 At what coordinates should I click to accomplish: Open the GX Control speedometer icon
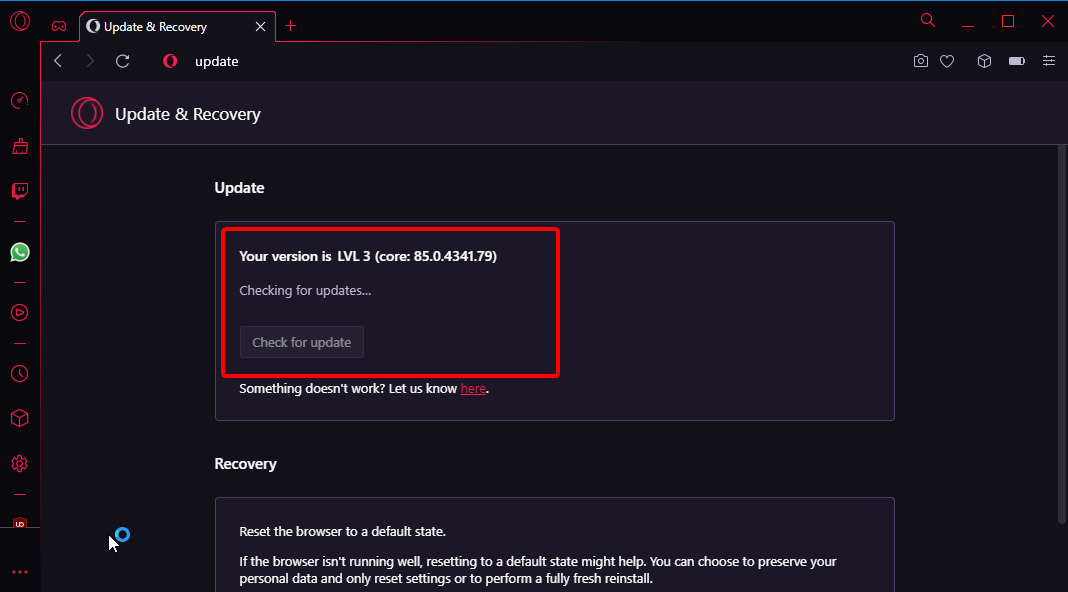pos(20,101)
